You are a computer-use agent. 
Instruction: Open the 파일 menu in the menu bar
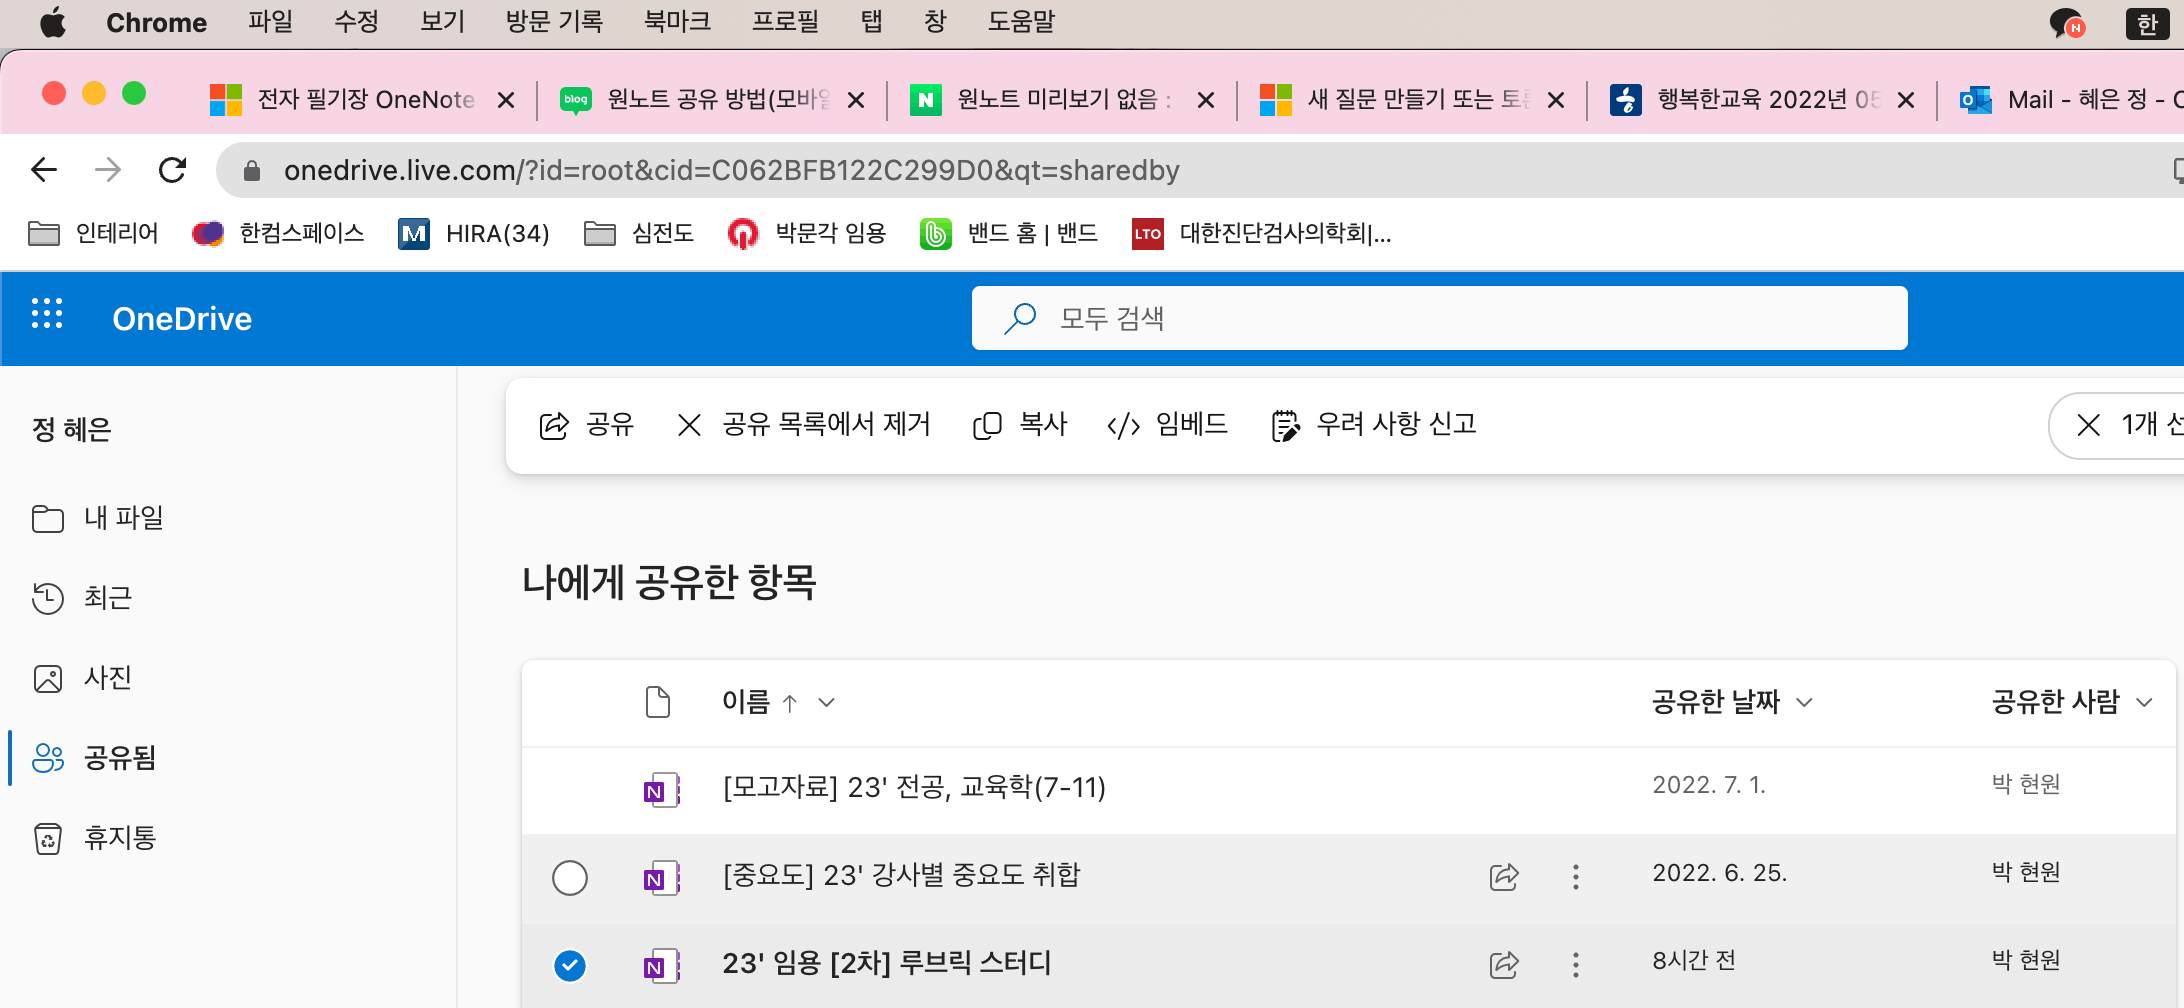click(270, 22)
